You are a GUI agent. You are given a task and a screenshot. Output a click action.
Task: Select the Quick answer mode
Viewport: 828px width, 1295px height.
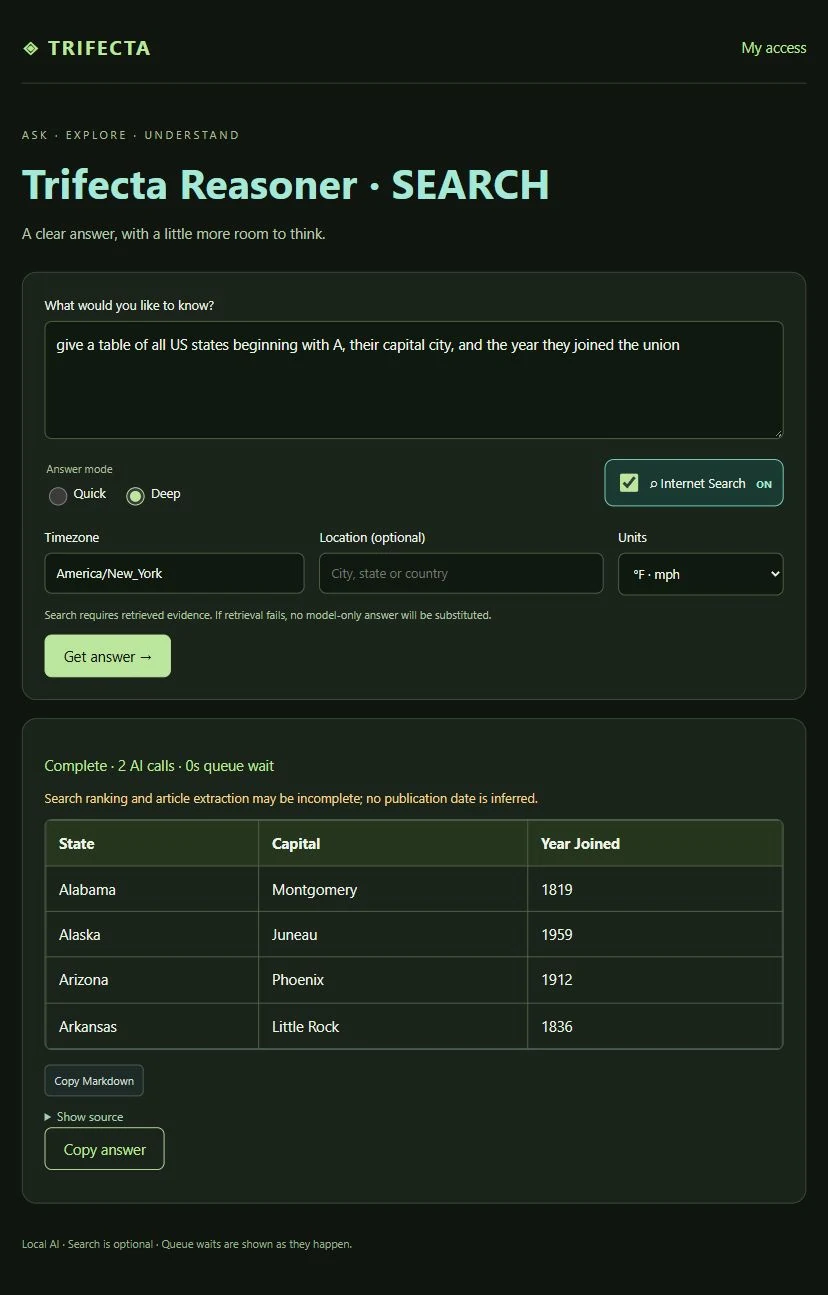point(58,495)
